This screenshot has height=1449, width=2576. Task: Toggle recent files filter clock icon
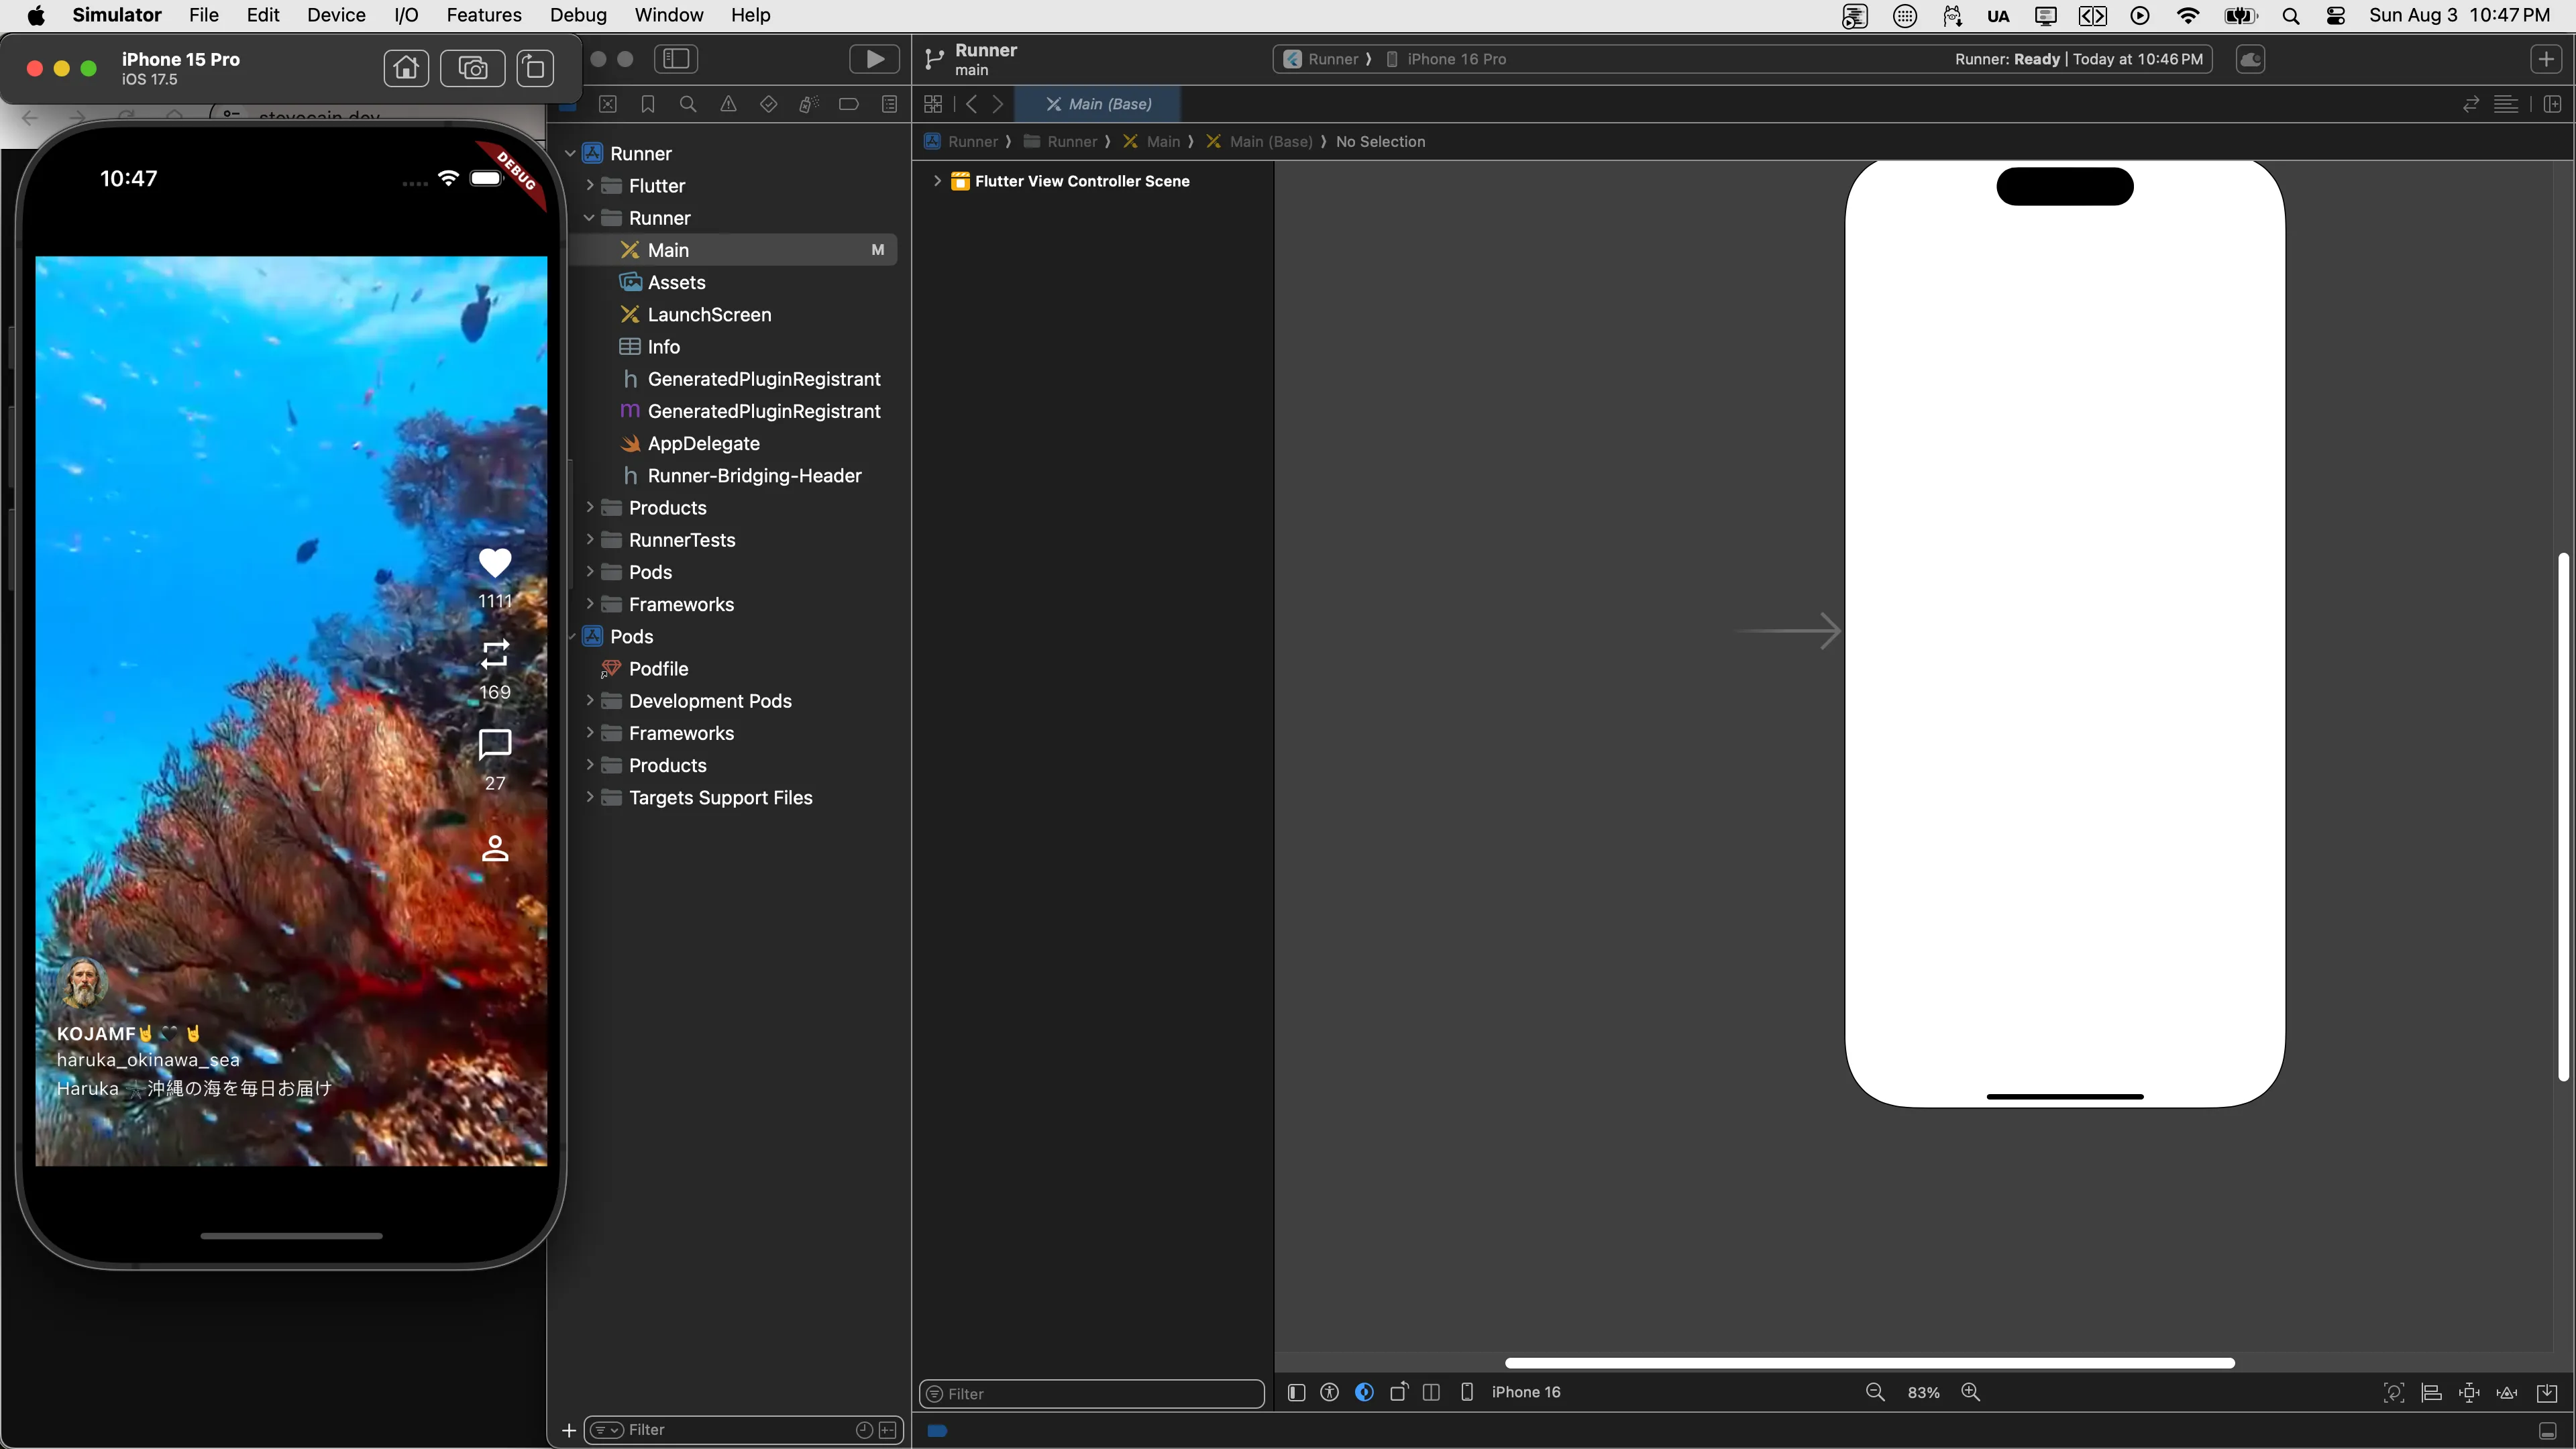tap(864, 1430)
